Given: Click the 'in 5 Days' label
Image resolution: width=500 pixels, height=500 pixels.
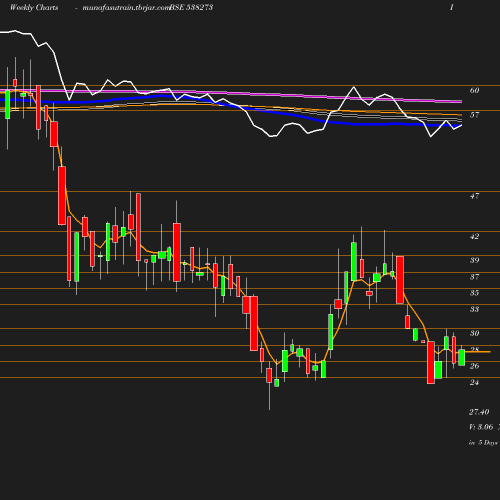Looking at the screenshot, I should (x=483, y=443).
